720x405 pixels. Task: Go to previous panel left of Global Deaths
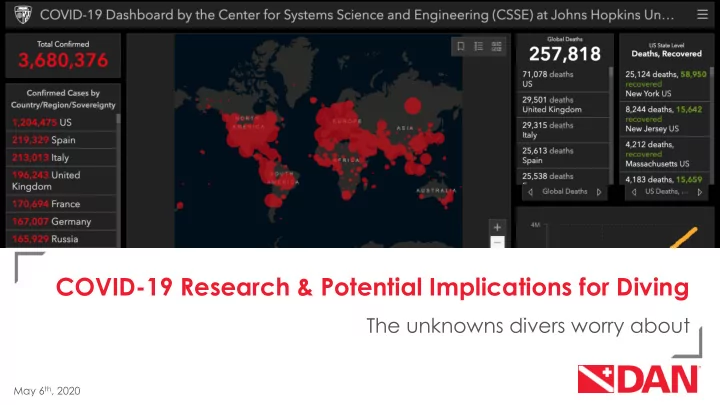(530, 192)
